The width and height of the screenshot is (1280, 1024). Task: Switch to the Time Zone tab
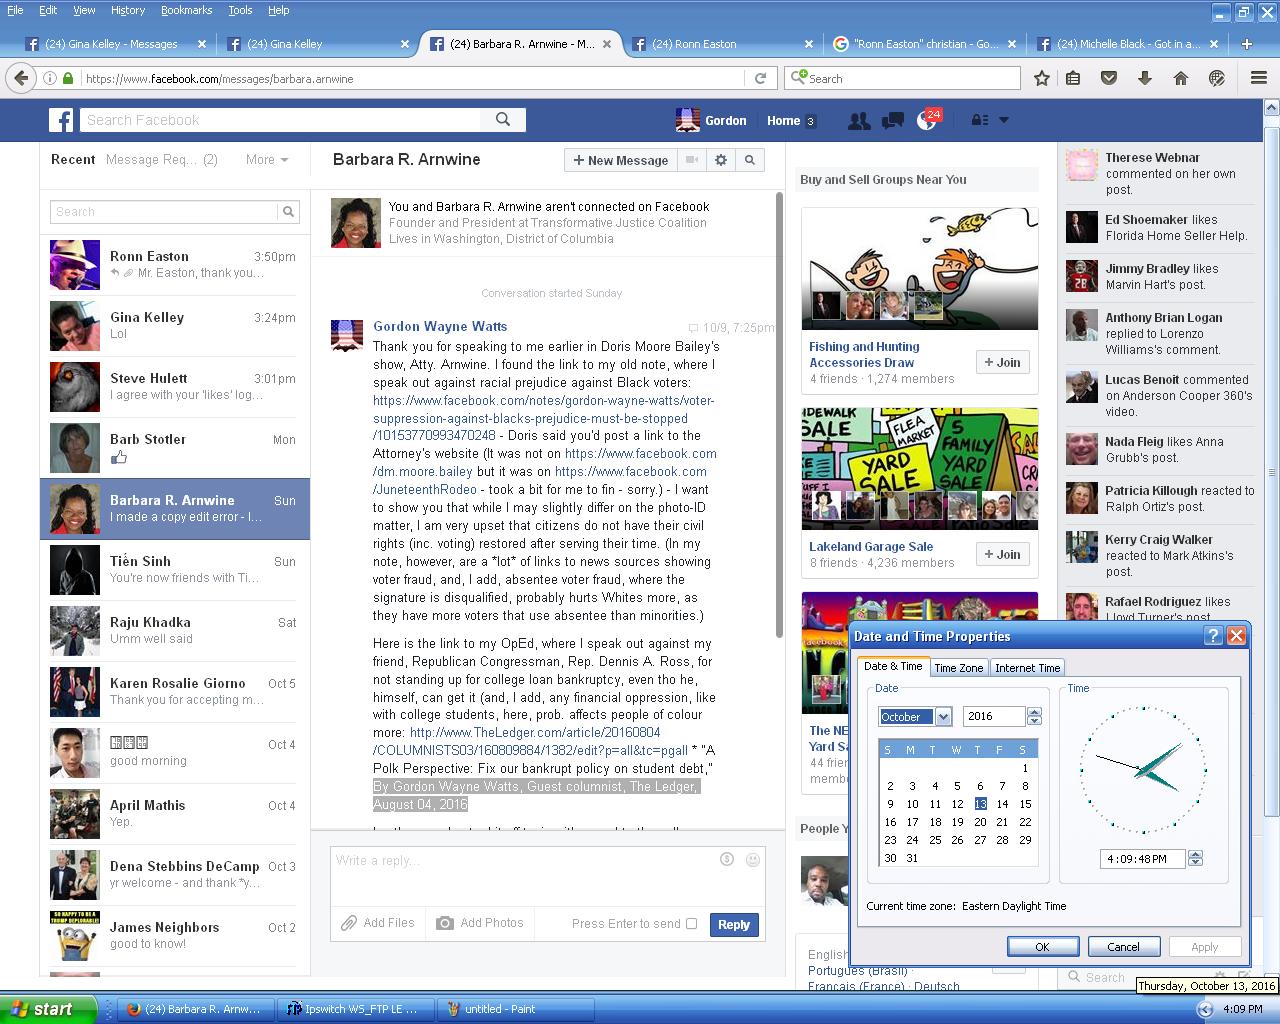[x=958, y=668]
